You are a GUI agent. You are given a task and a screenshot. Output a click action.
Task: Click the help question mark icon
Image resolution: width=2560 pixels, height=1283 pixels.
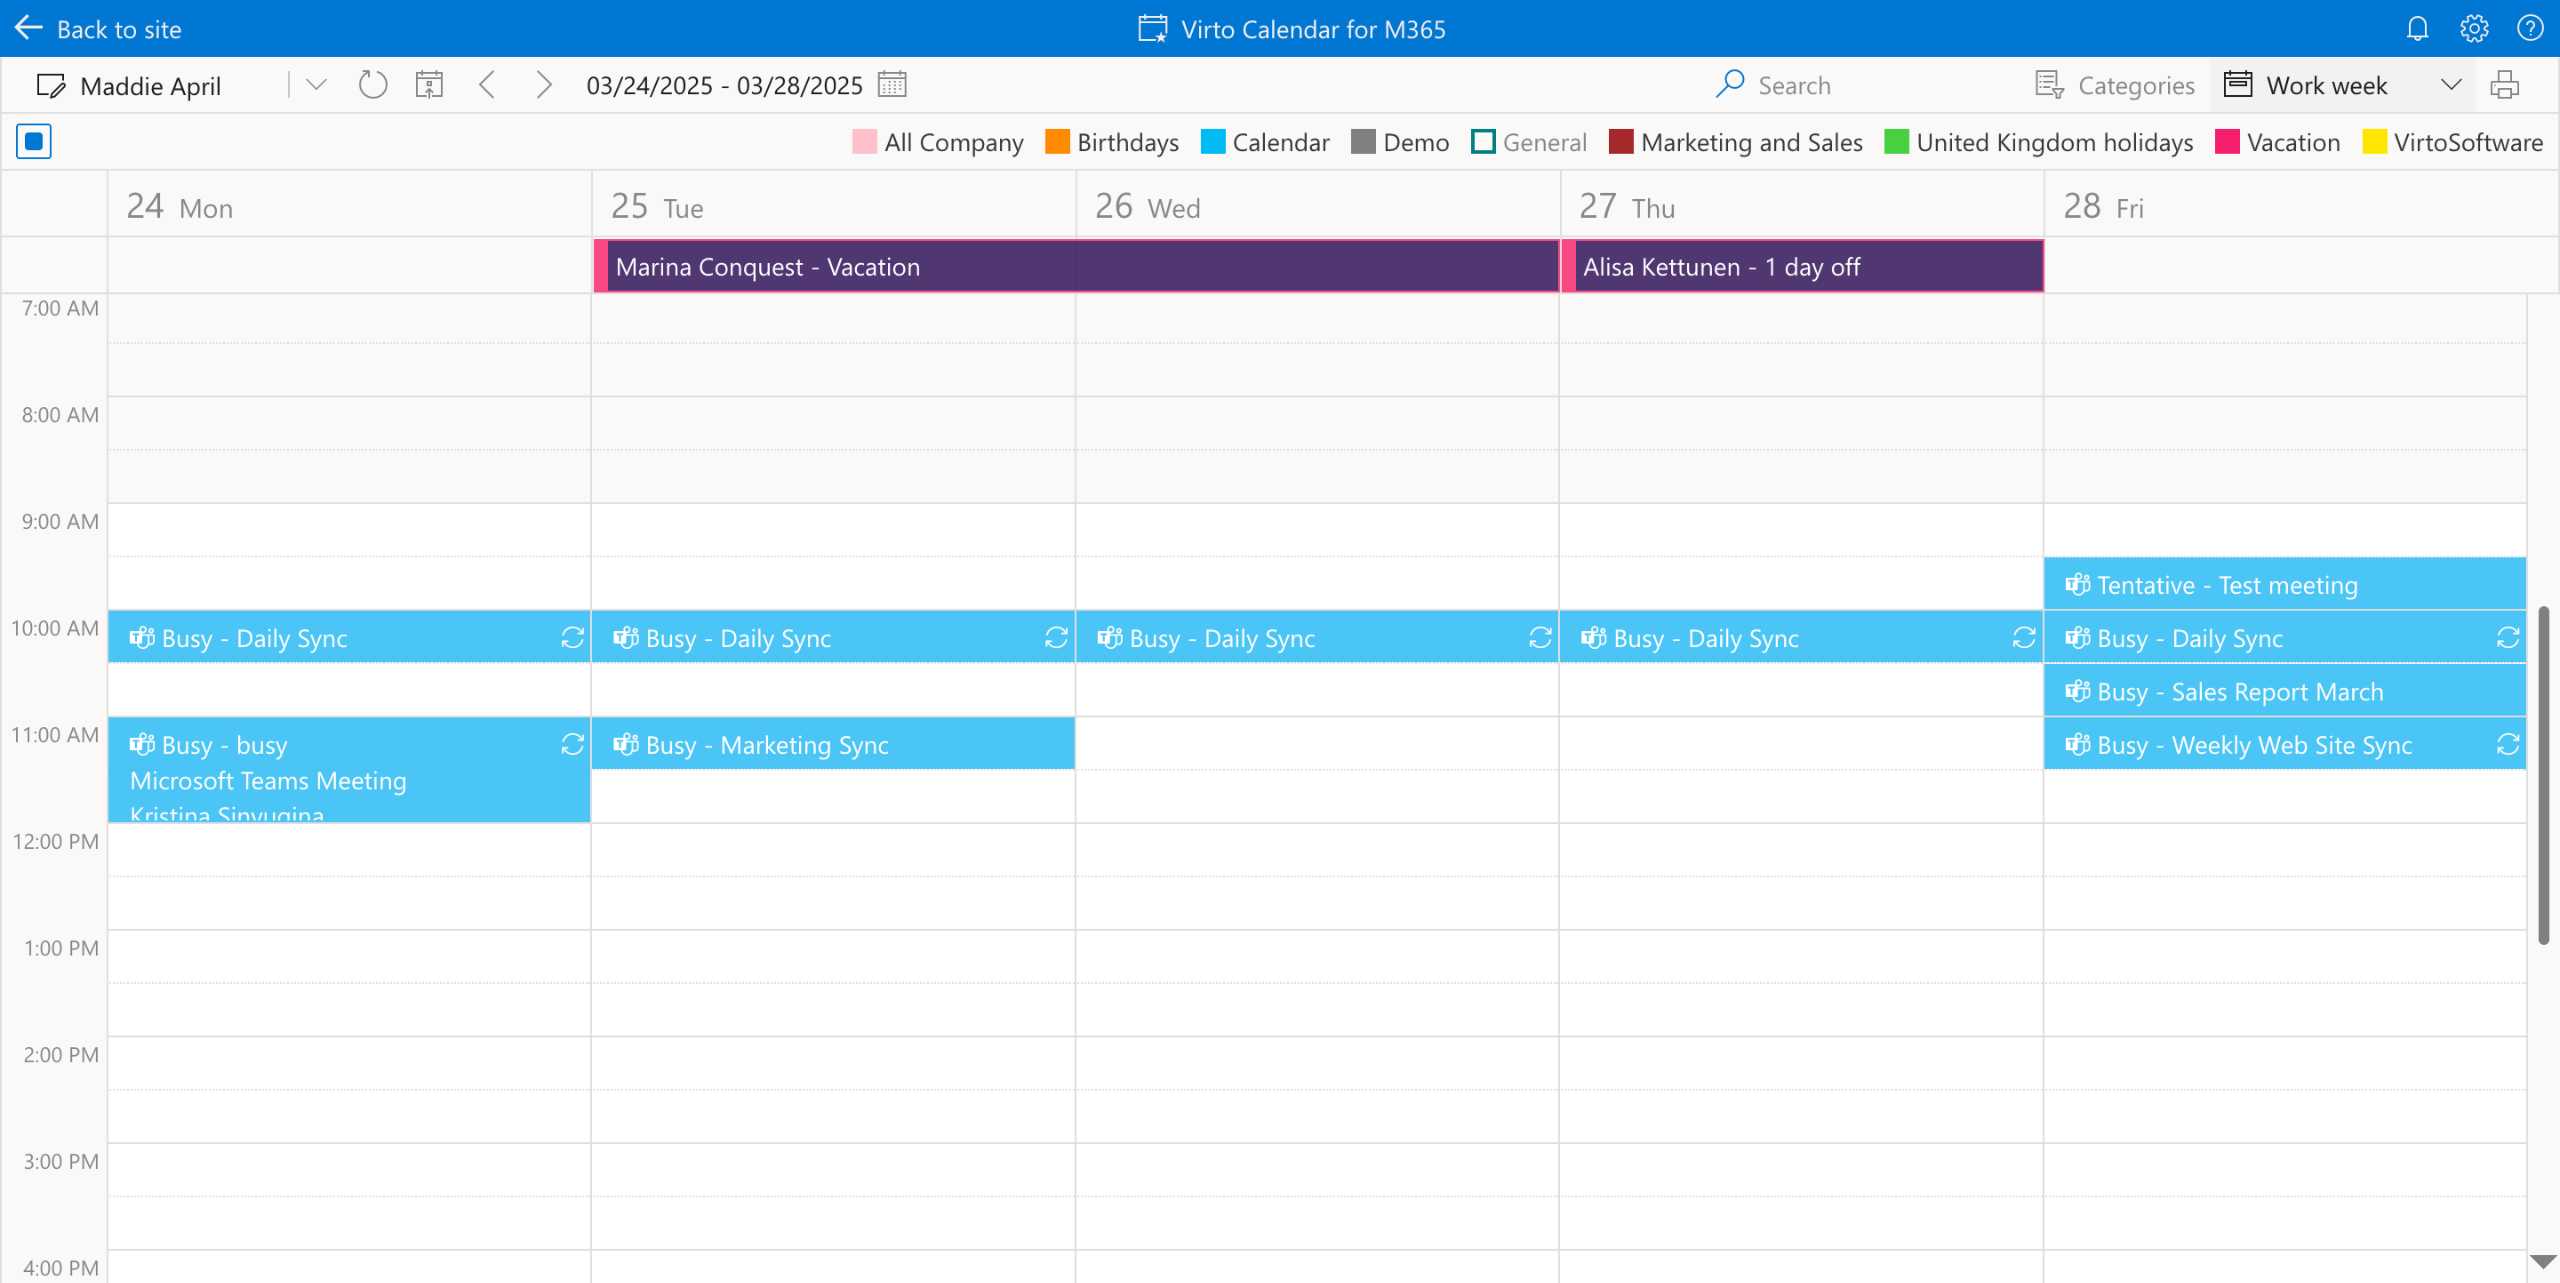[2530, 29]
